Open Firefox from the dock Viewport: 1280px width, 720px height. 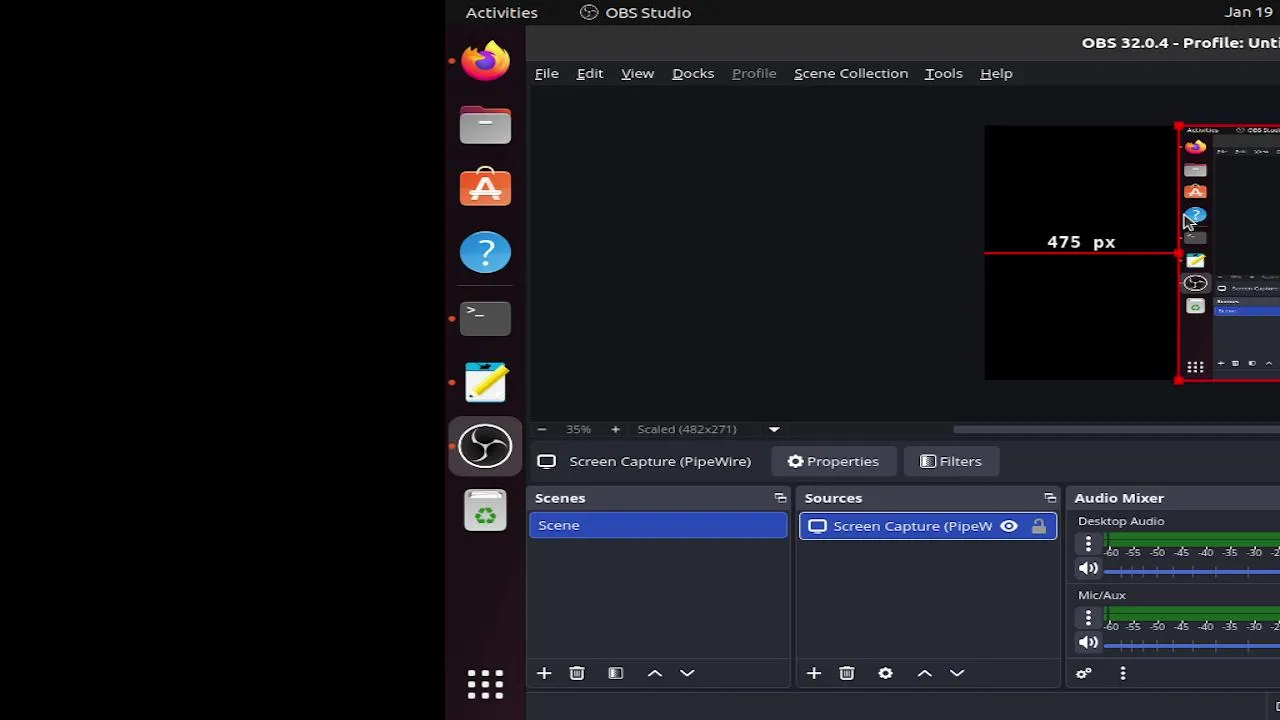pyautogui.click(x=485, y=60)
